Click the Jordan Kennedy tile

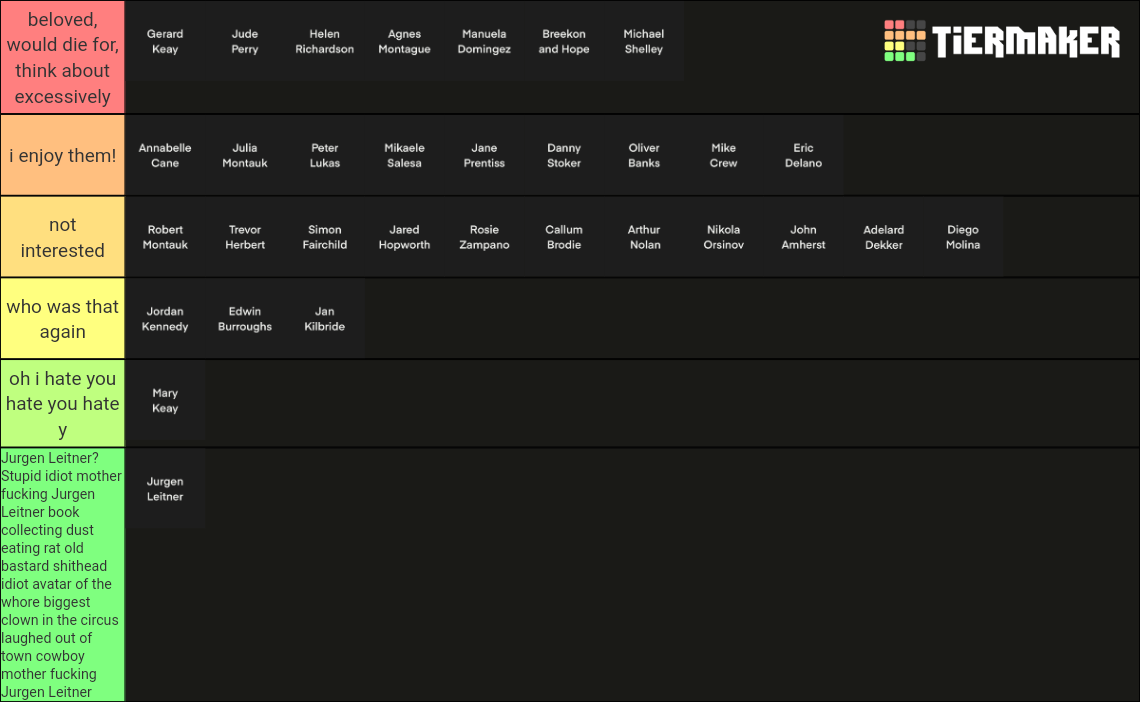165,319
